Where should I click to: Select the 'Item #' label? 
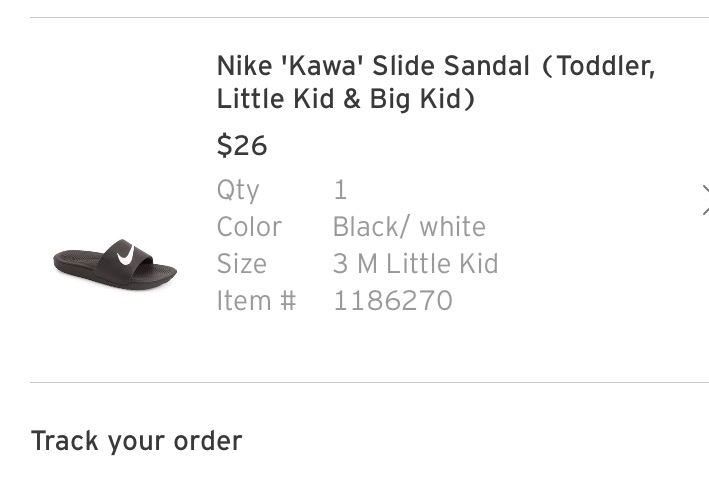[256, 300]
